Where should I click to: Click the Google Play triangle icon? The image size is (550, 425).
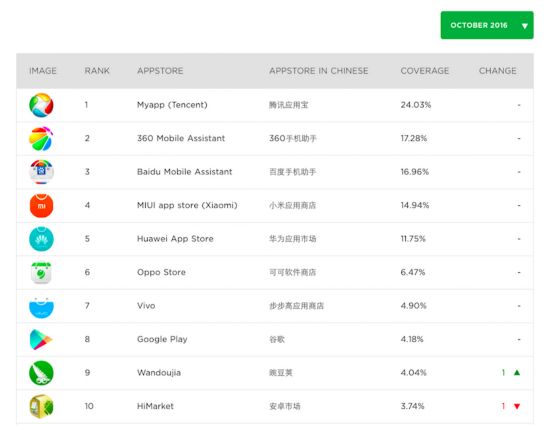(41, 339)
